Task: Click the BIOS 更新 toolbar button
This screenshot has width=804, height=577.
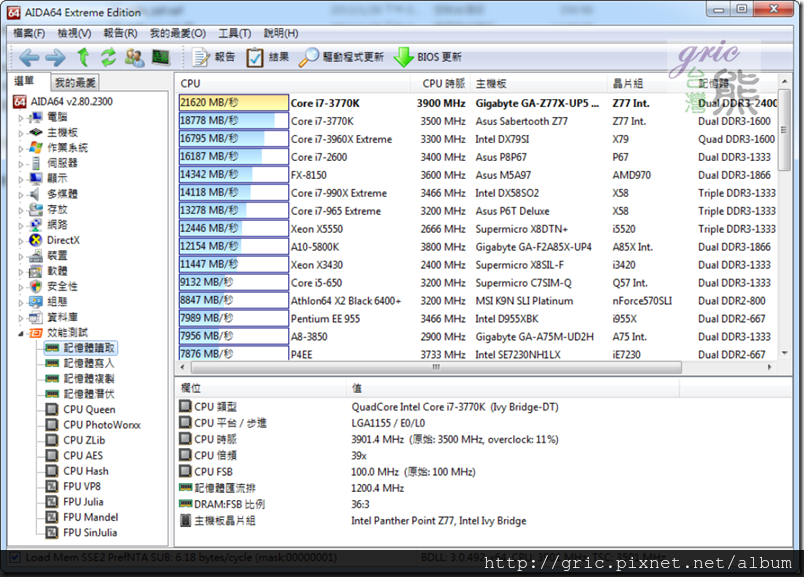Action: pos(428,57)
